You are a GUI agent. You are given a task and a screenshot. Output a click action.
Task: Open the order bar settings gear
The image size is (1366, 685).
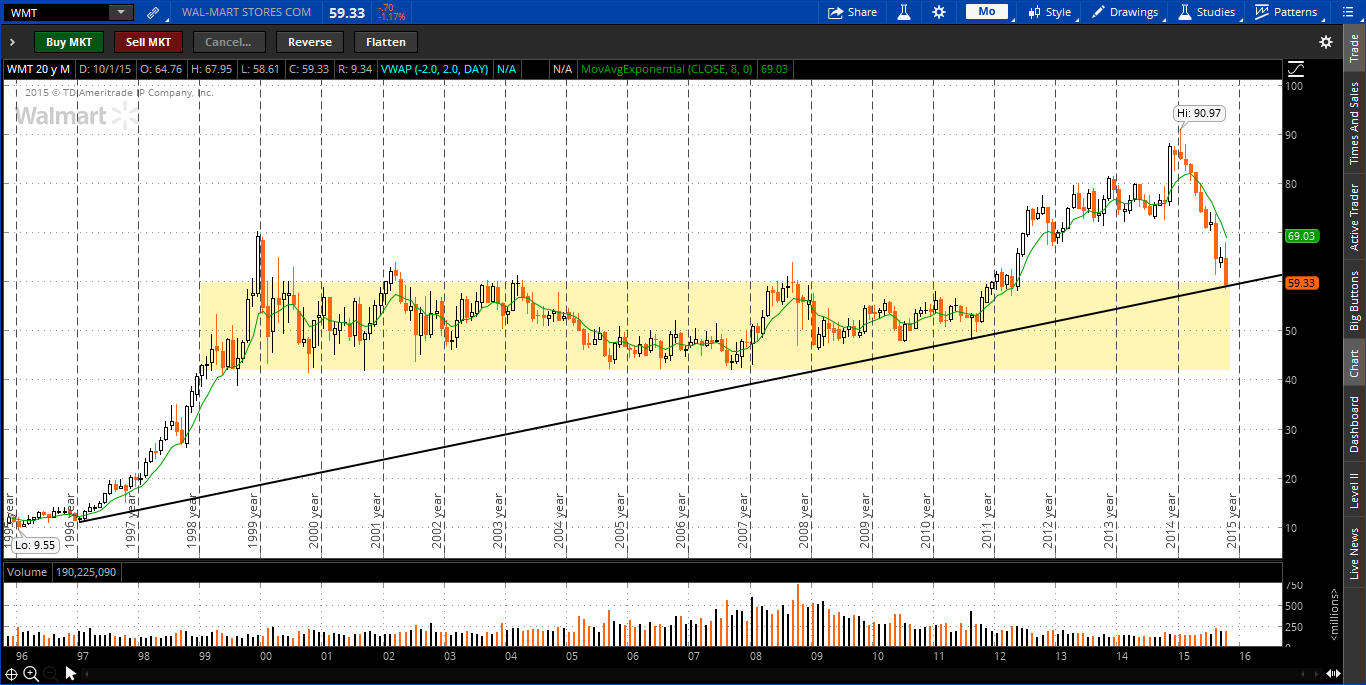tap(1326, 42)
